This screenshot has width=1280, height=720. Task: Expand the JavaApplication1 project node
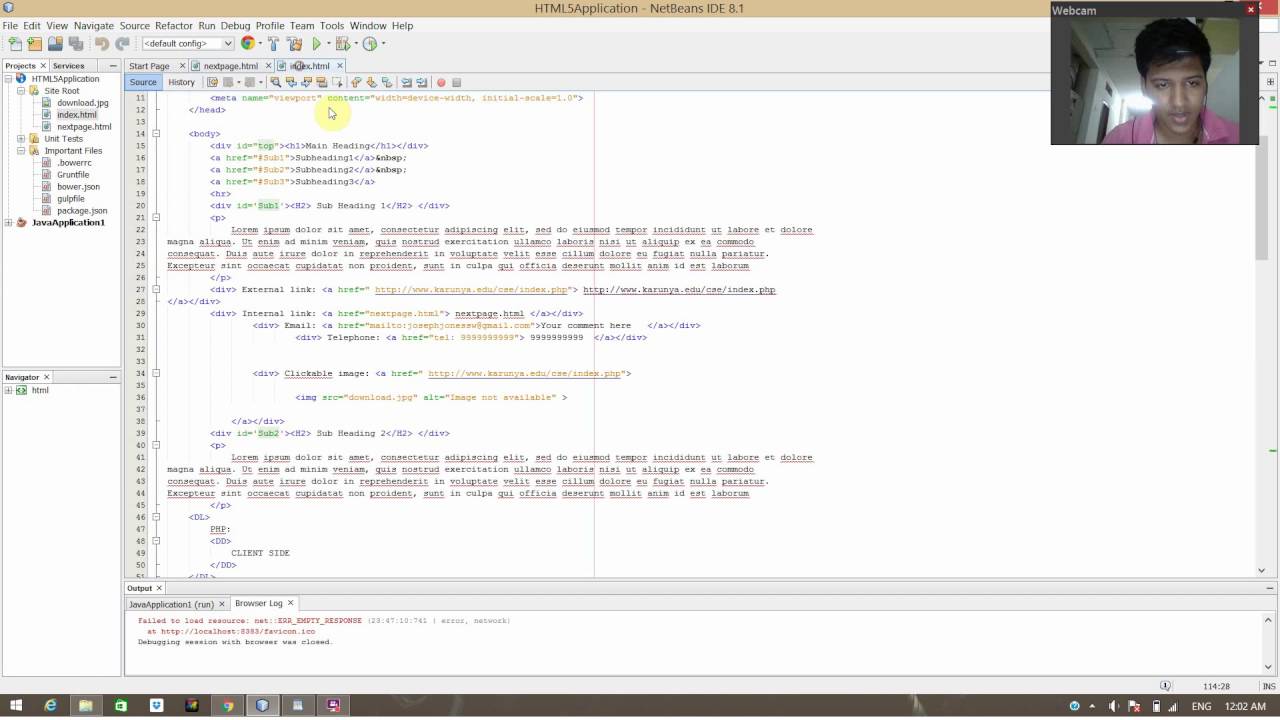(x=9, y=223)
